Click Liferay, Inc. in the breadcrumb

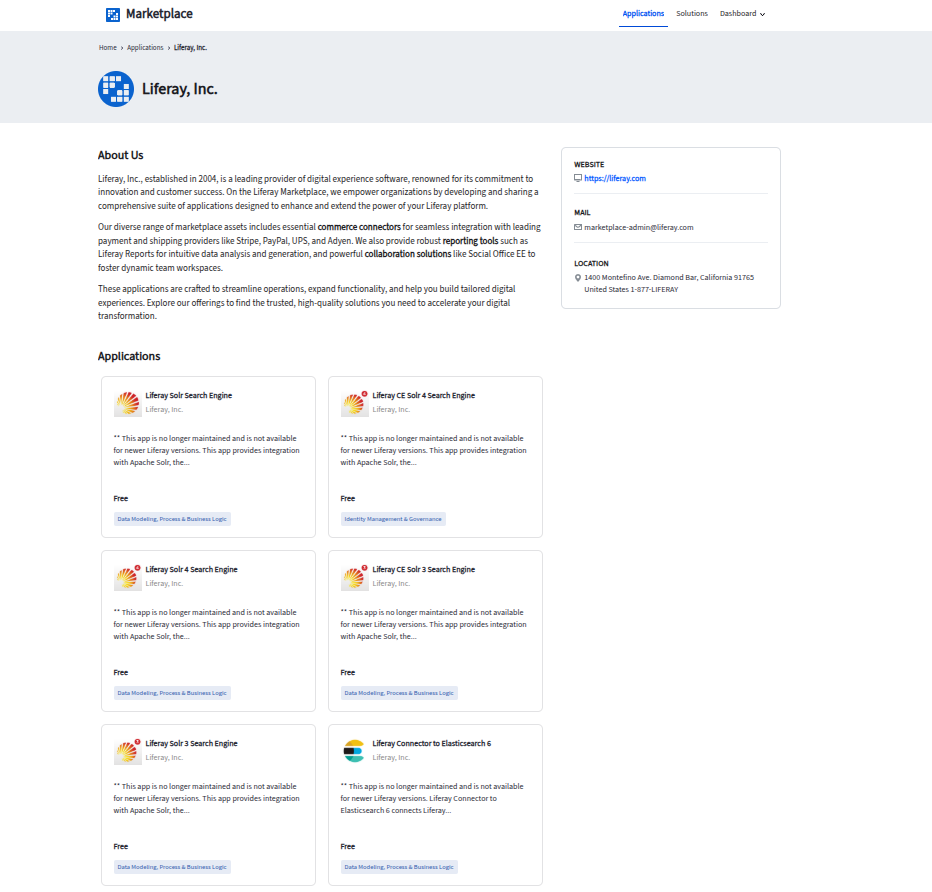coord(190,48)
